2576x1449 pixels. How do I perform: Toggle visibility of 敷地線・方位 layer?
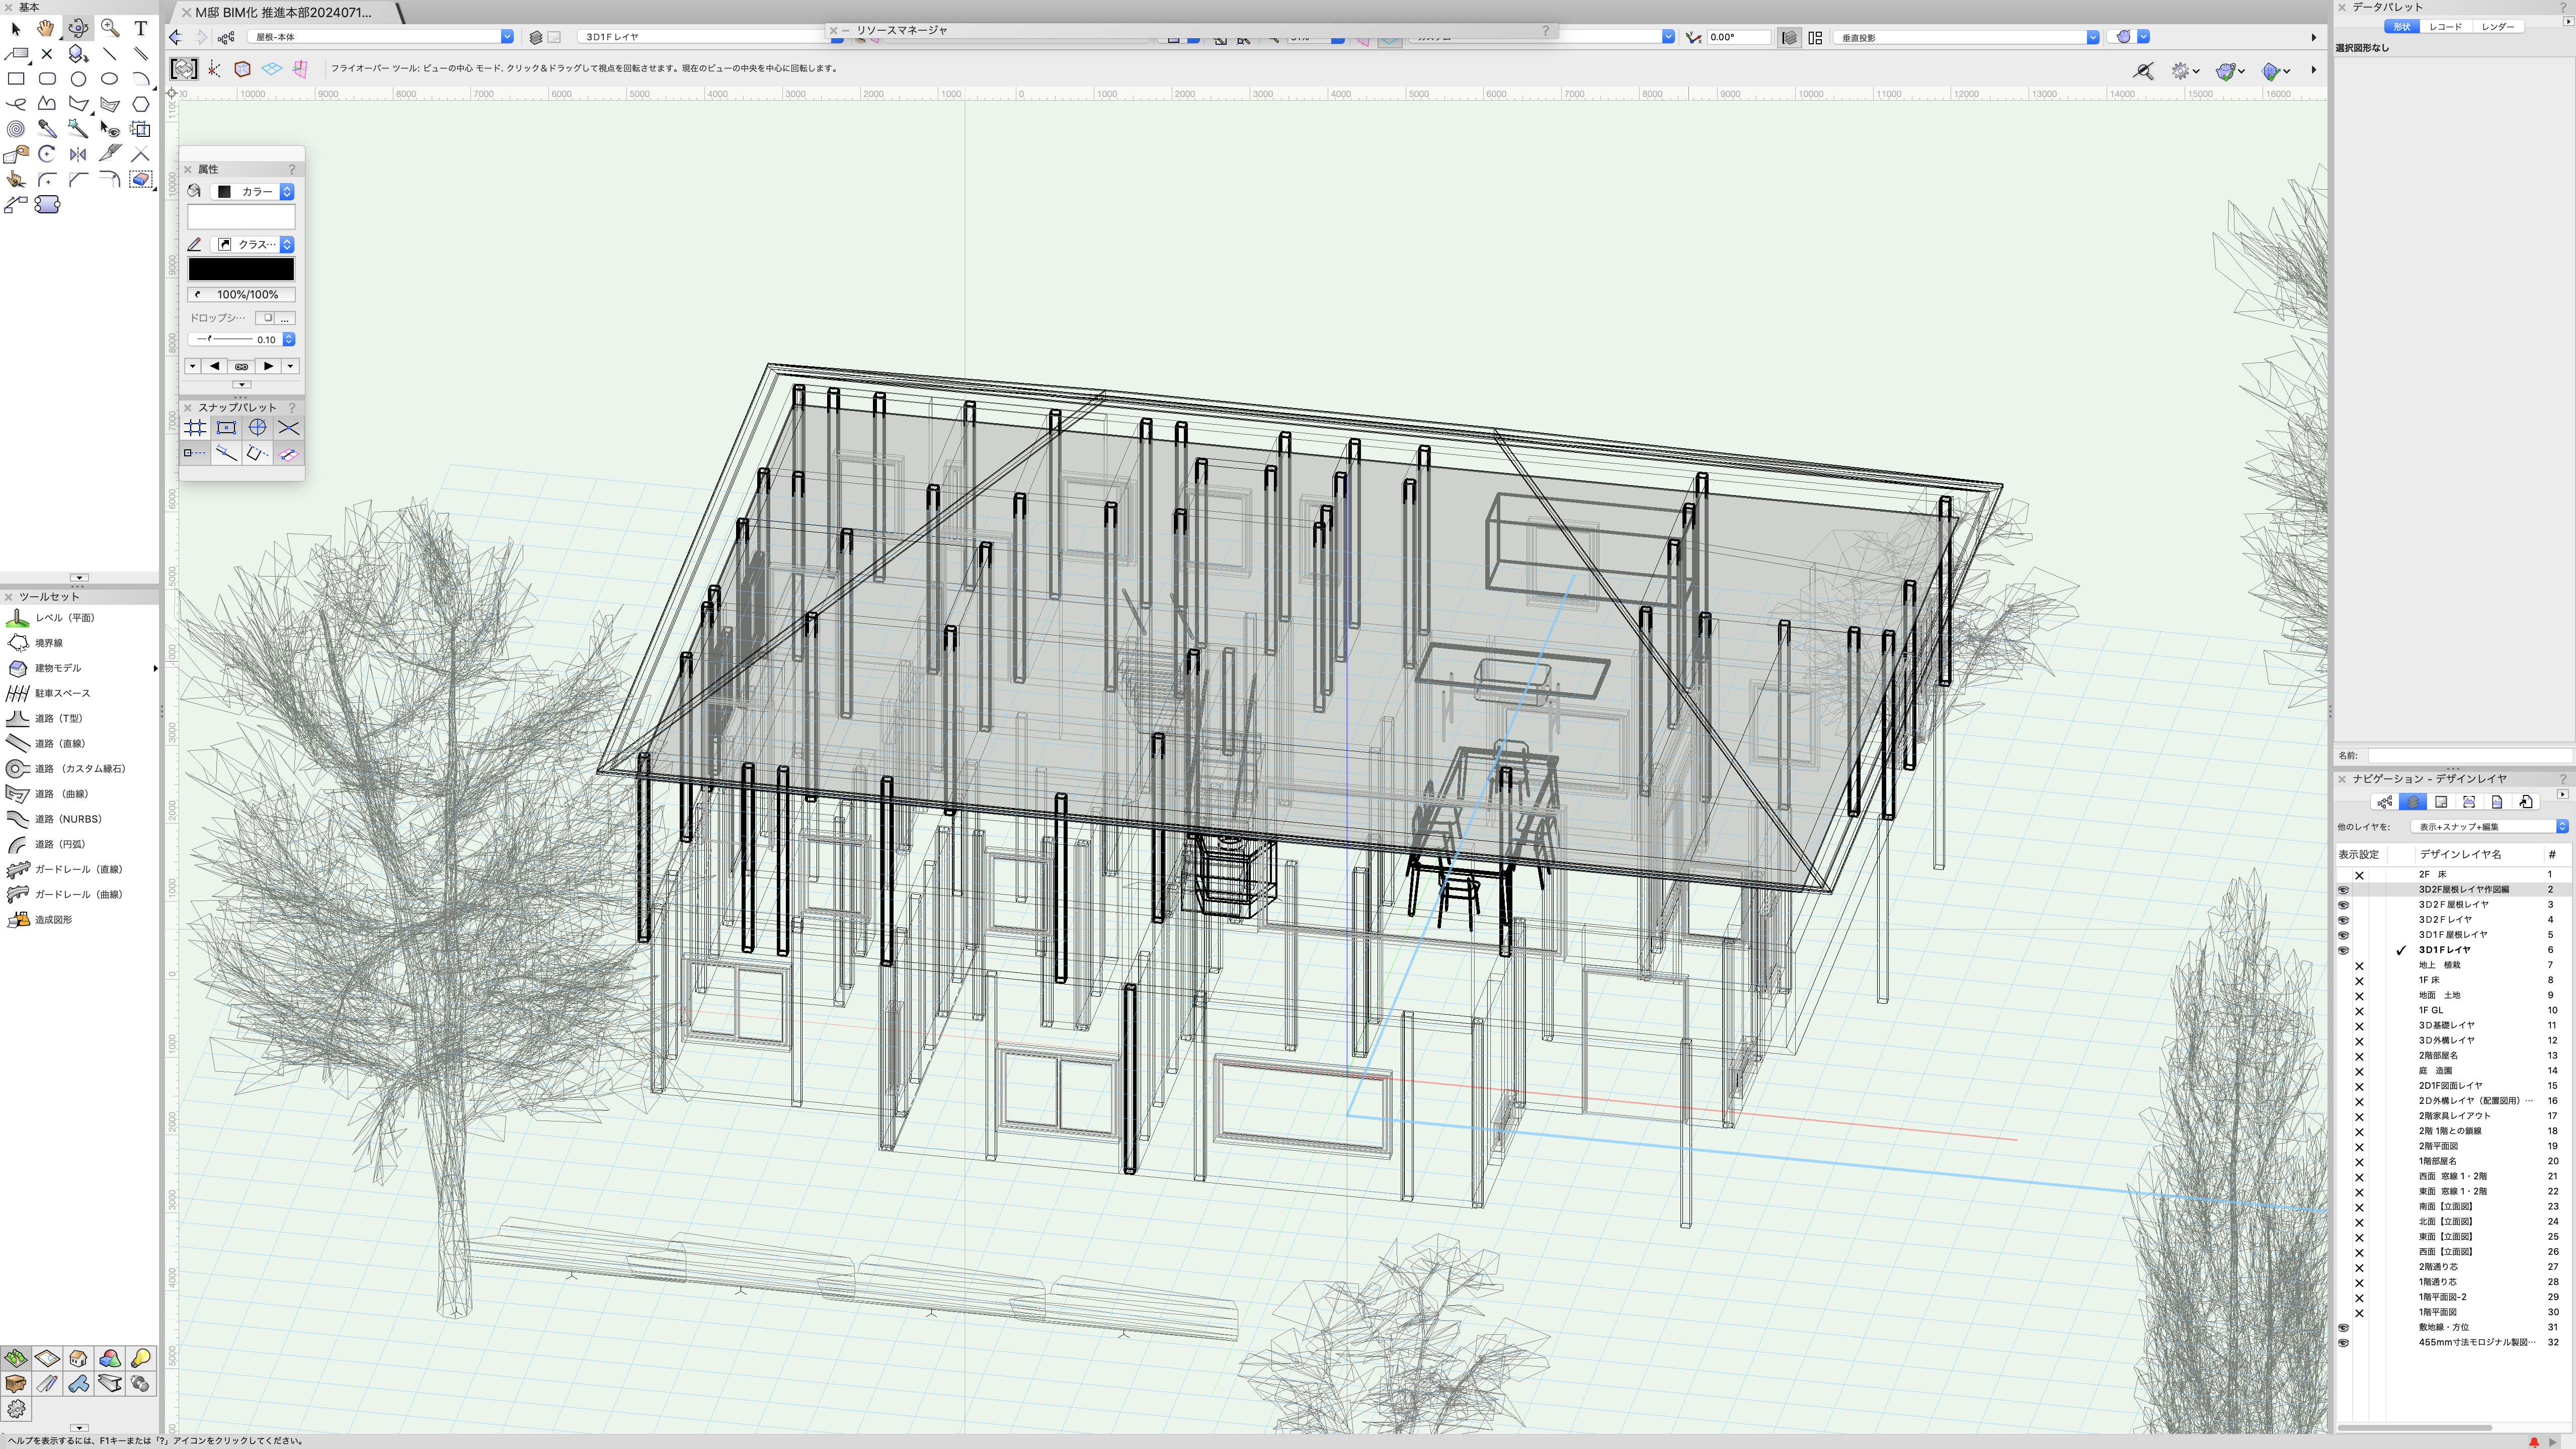pyautogui.click(x=2343, y=1328)
